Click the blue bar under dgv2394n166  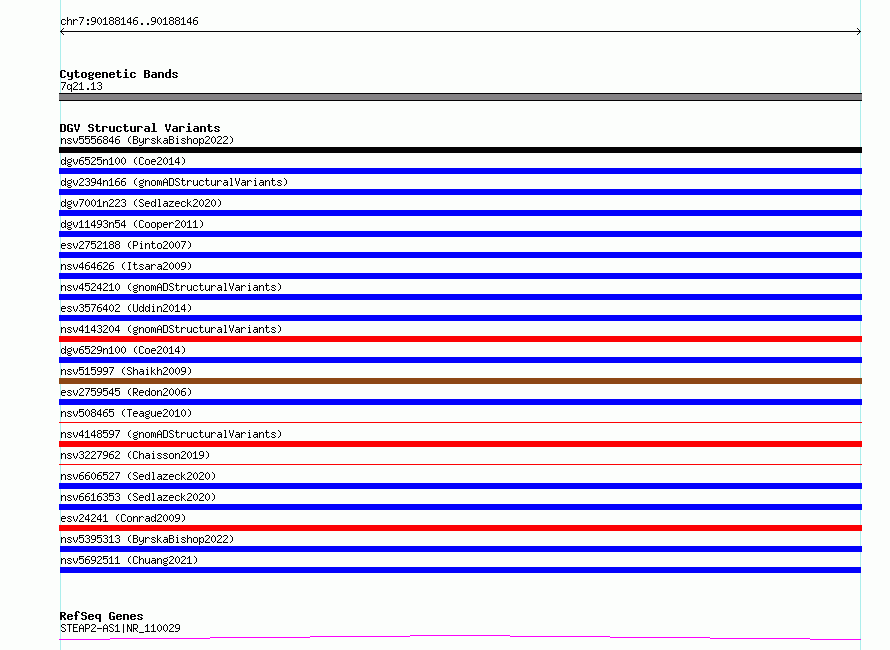(x=460, y=192)
